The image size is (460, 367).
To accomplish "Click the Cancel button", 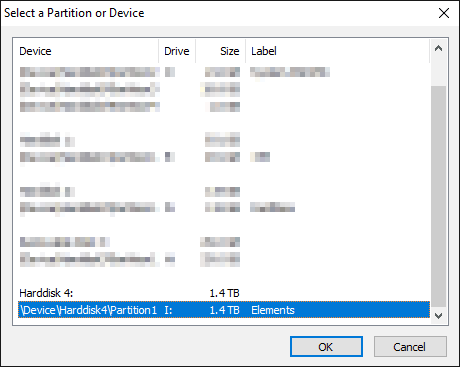I will [x=410, y=347].
